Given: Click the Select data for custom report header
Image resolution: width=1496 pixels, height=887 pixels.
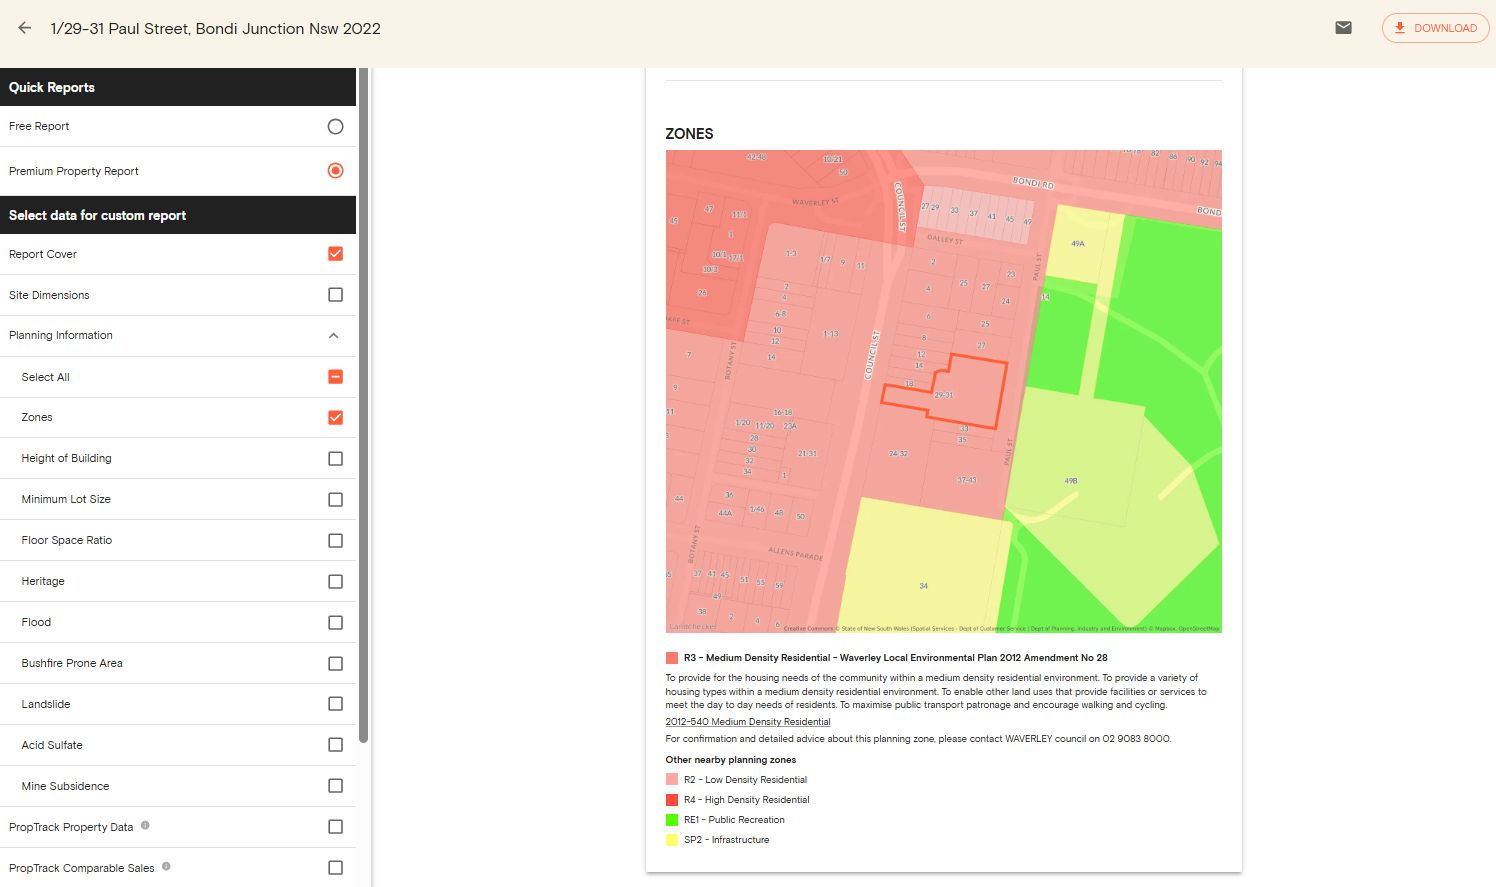Looking at the screenshot, I should pyautogui.click(x=178, y=215).
